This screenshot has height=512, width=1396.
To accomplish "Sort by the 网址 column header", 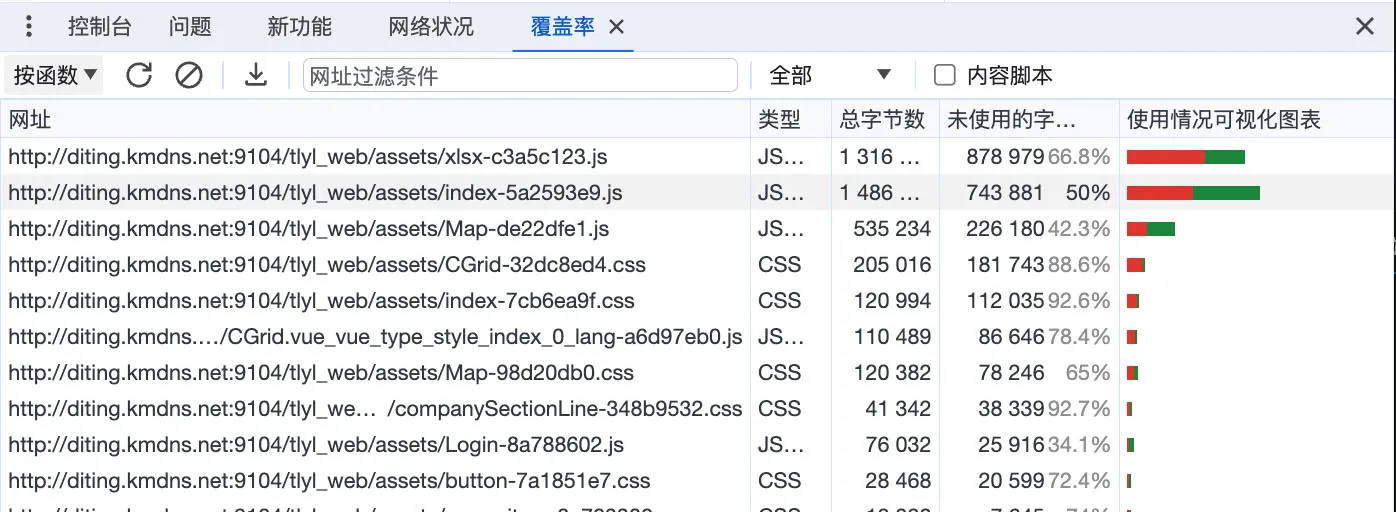I will [x=30, y=120].
